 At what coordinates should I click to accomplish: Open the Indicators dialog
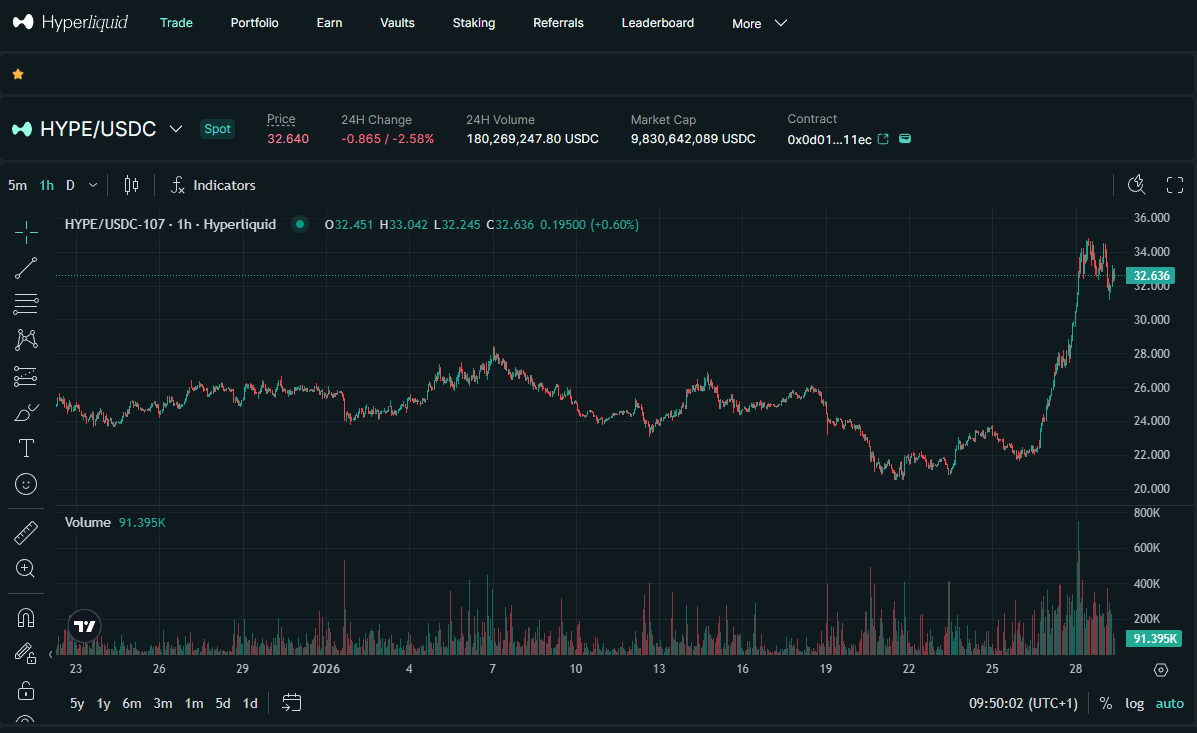[x=213, y=185]
